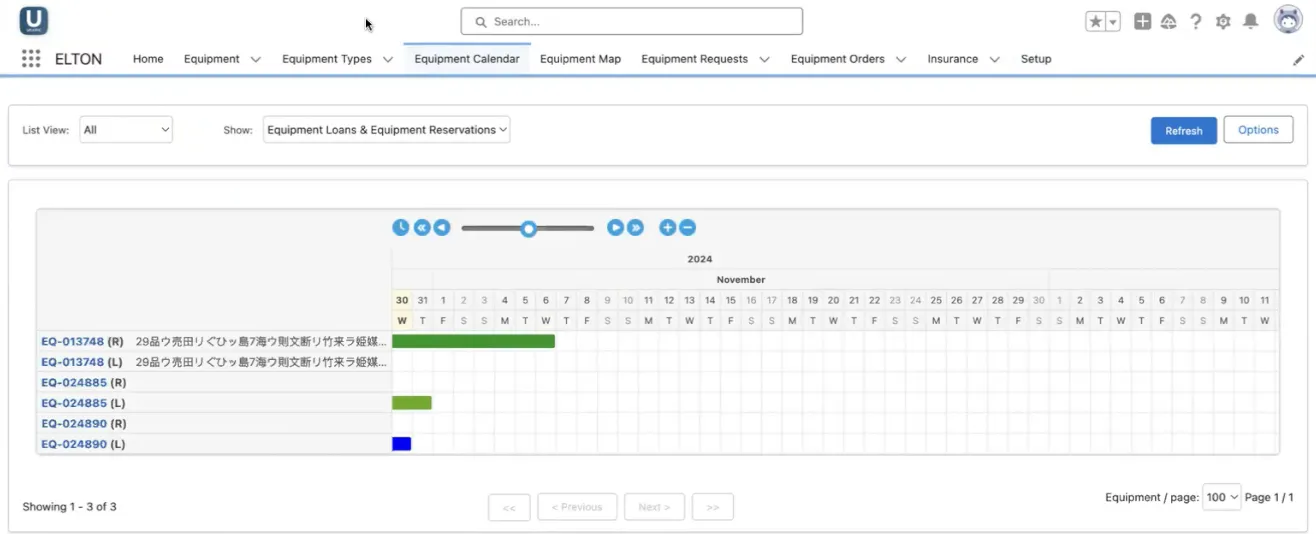Open the Show dropdown for loans and reservations
Screen dimensions: 1316x534
coord(387,129)
